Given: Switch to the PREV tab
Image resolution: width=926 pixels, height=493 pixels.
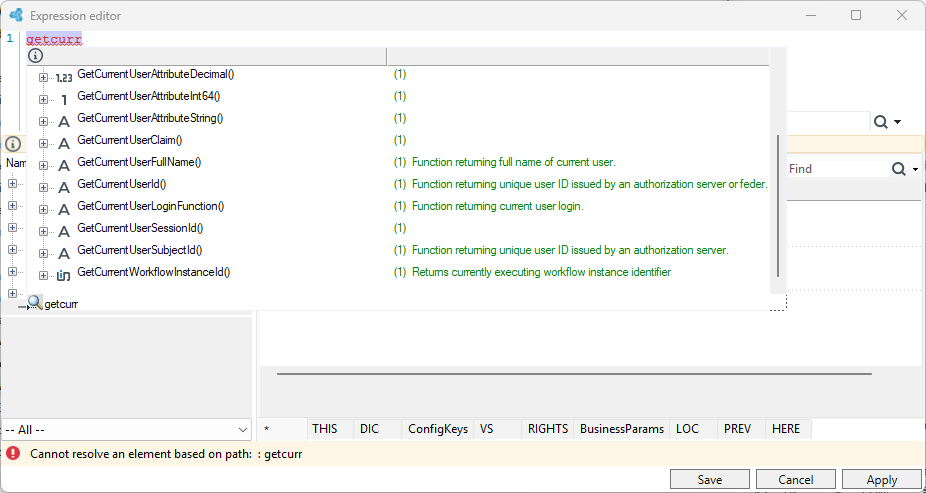Looking at the screenshot, I should coord(741,429).
